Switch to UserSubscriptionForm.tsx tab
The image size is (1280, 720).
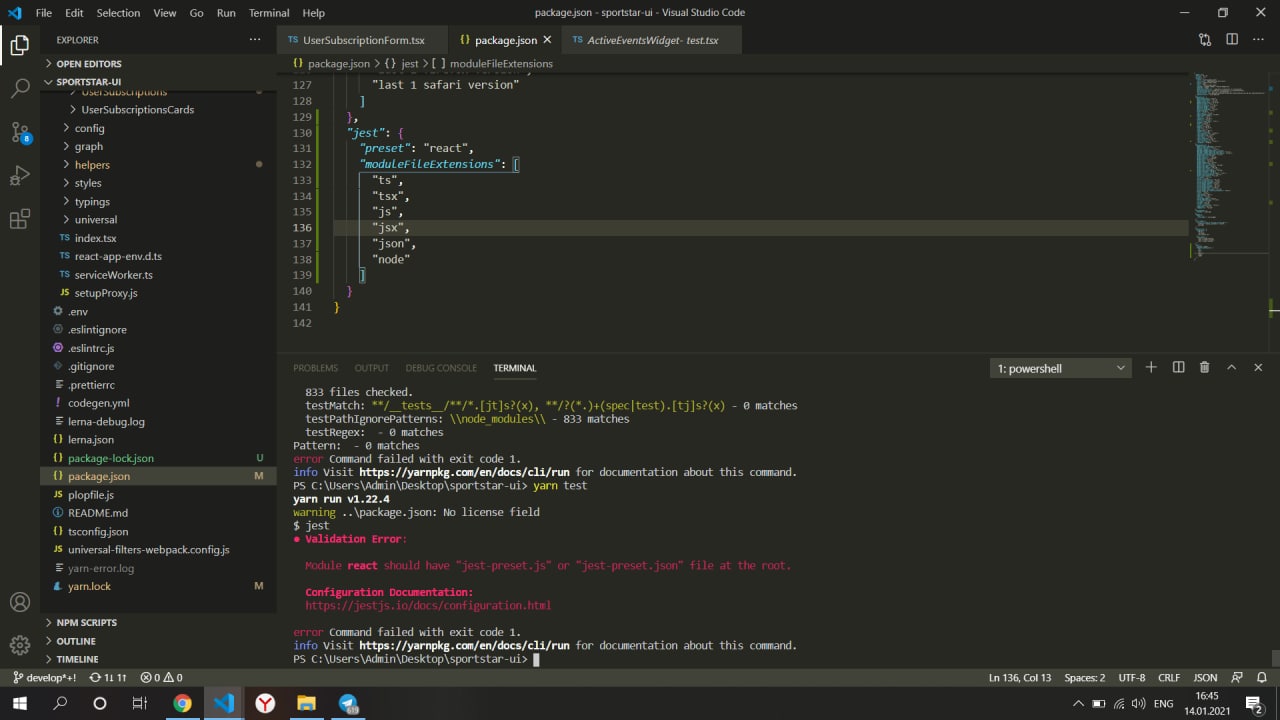[363, 40]
